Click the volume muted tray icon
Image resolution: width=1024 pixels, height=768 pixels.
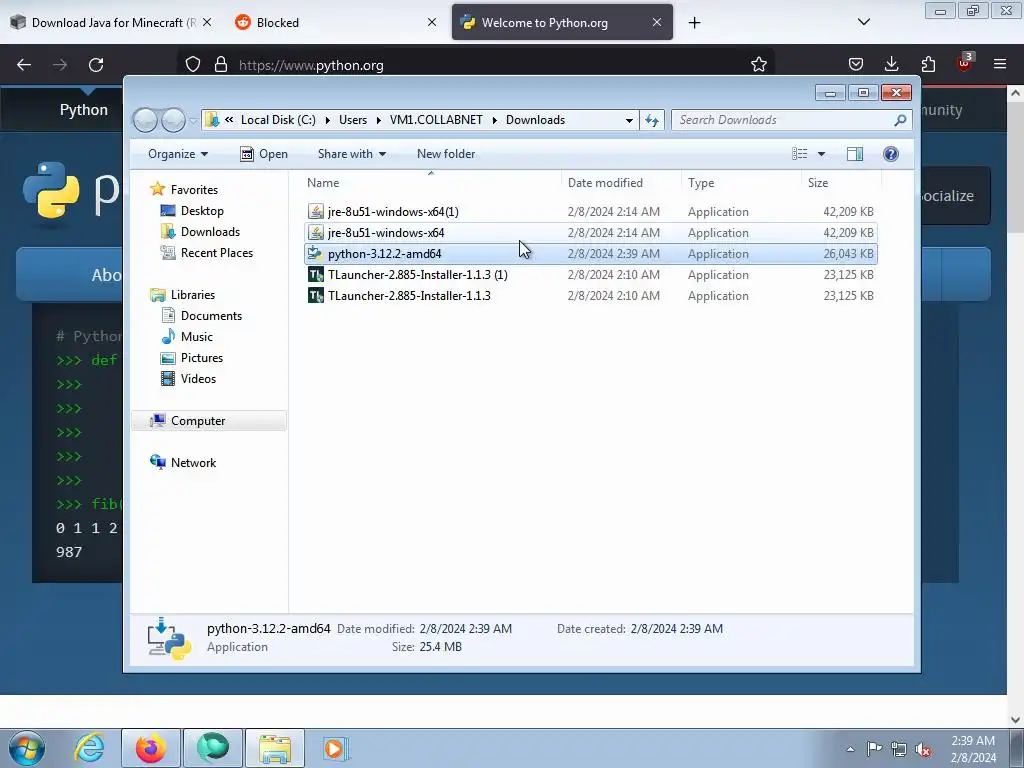pyautogui.click(x=923, y=749)
